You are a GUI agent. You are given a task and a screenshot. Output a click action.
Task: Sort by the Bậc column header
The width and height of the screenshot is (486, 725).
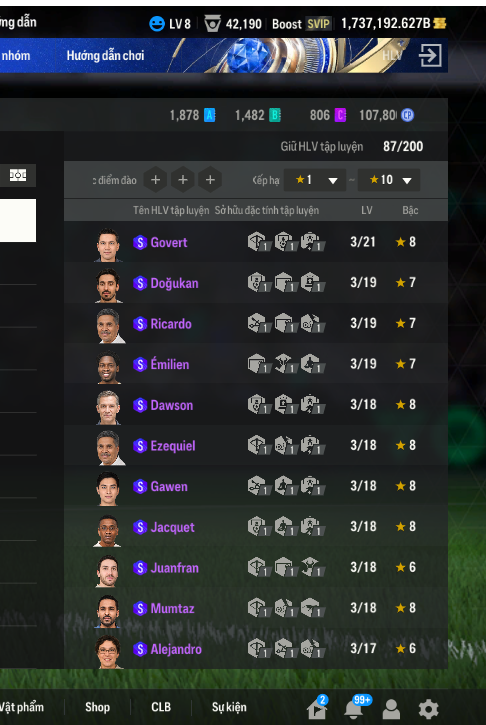(x=410, y=210)
